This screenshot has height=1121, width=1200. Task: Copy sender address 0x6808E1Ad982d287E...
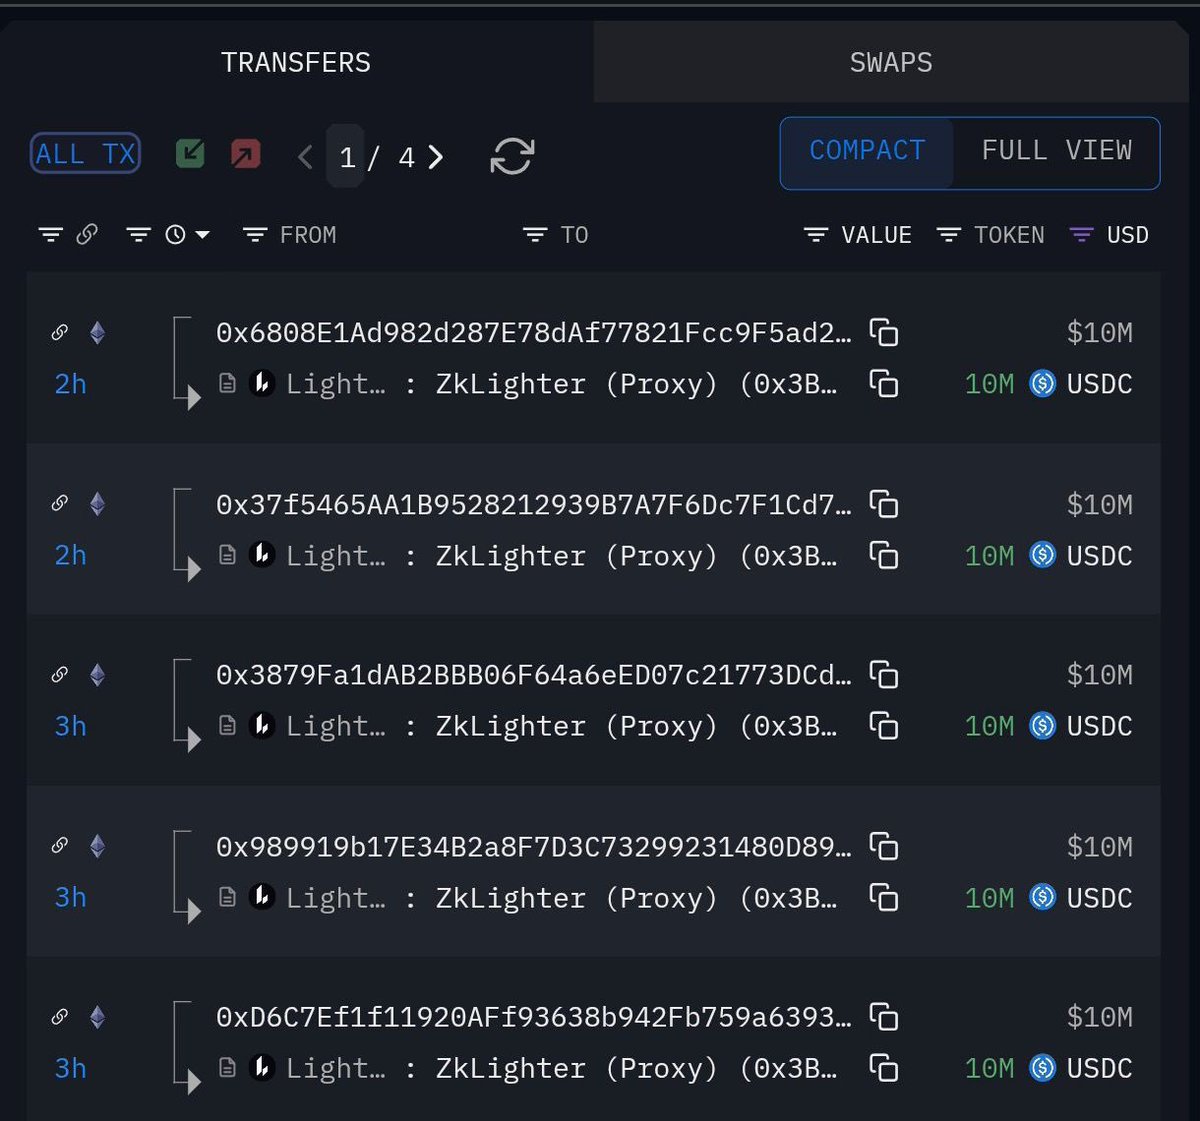pos(884,332)
